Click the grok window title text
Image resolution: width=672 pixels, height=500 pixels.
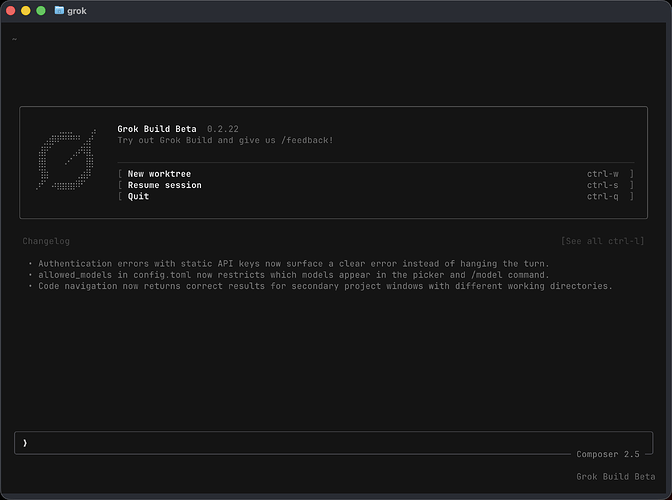[77, 11]
